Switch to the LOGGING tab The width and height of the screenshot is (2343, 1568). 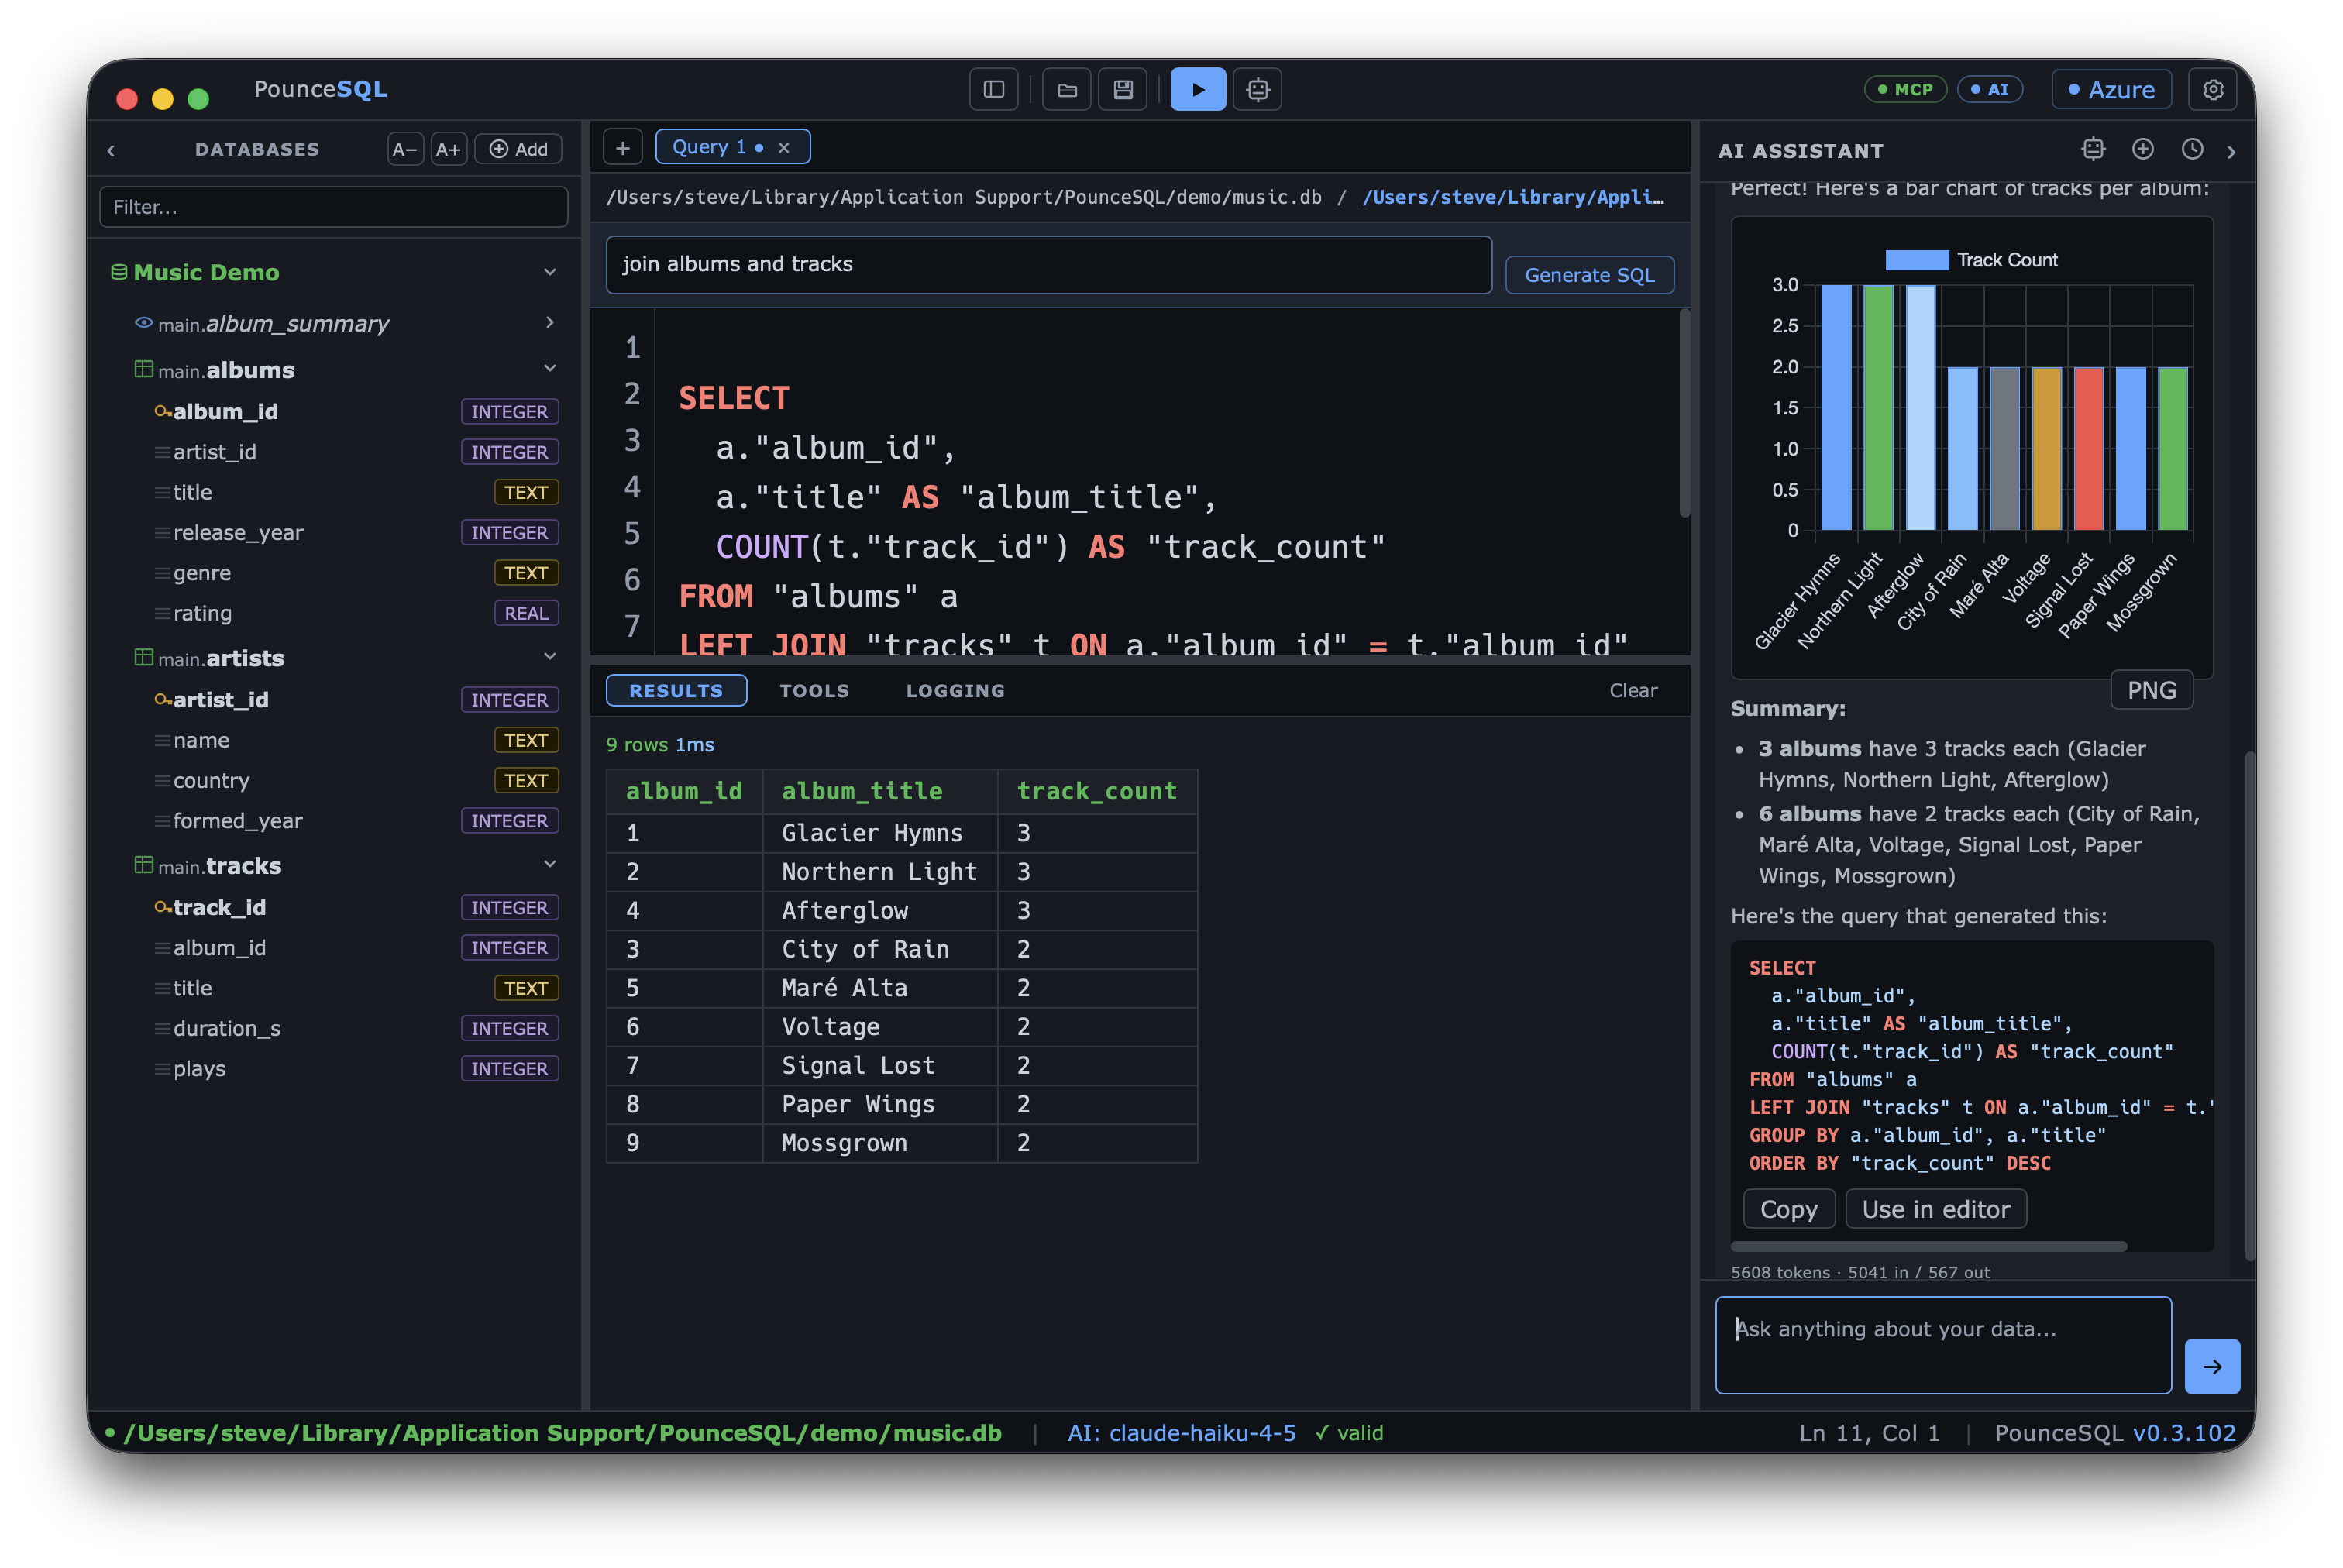tap(955, 690)
